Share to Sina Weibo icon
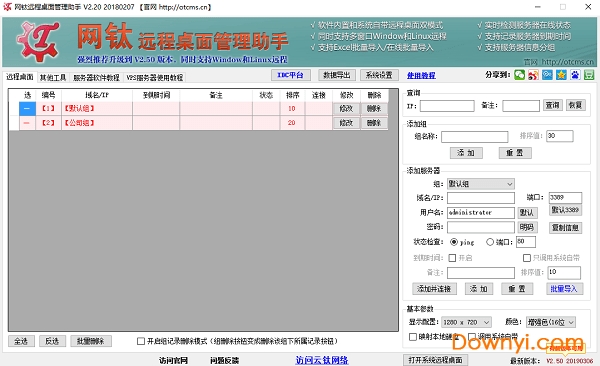This screenshot has width=600, height=366. click(533, 75)
